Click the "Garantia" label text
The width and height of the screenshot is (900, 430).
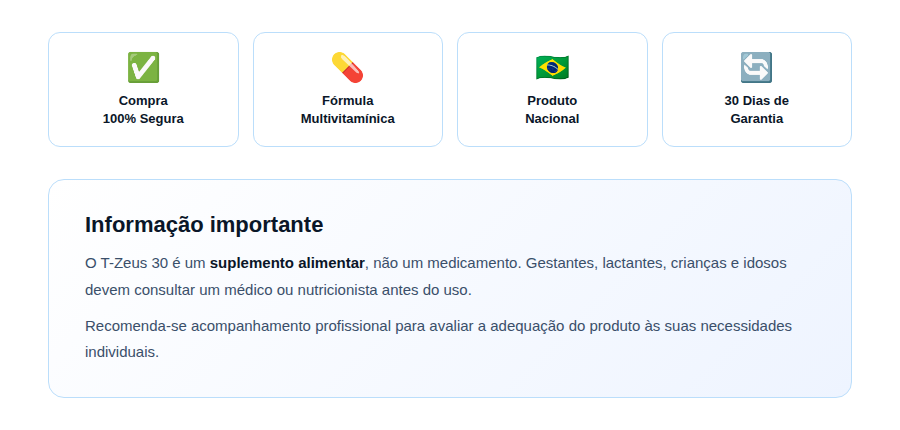coord(757,119)
